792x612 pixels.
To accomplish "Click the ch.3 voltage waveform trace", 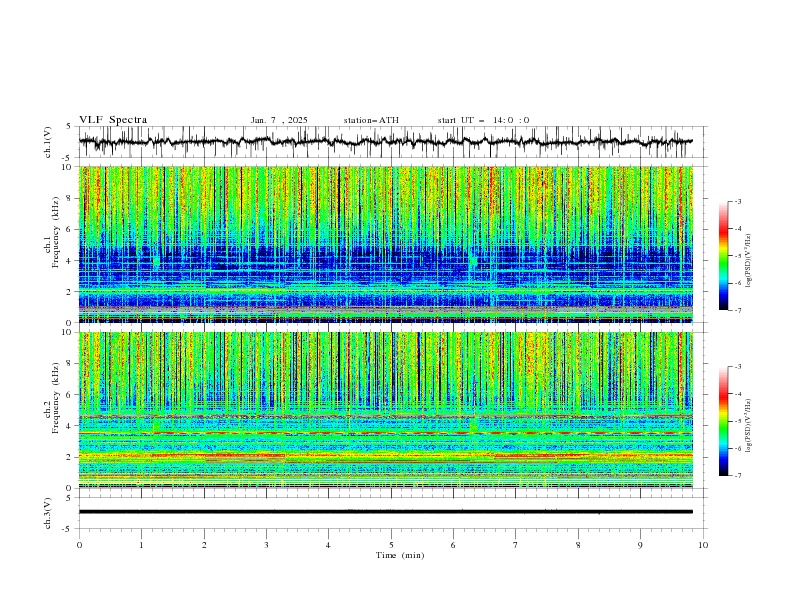I will point(386,512).
